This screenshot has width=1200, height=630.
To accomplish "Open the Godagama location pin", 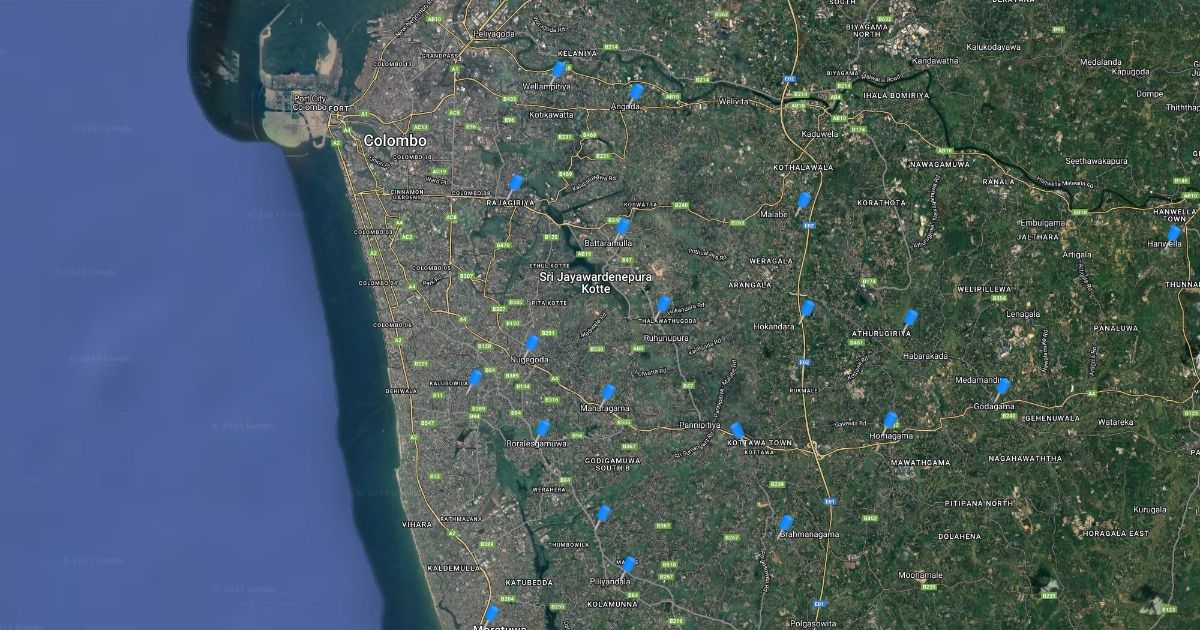I will (x=1003, y=387).
